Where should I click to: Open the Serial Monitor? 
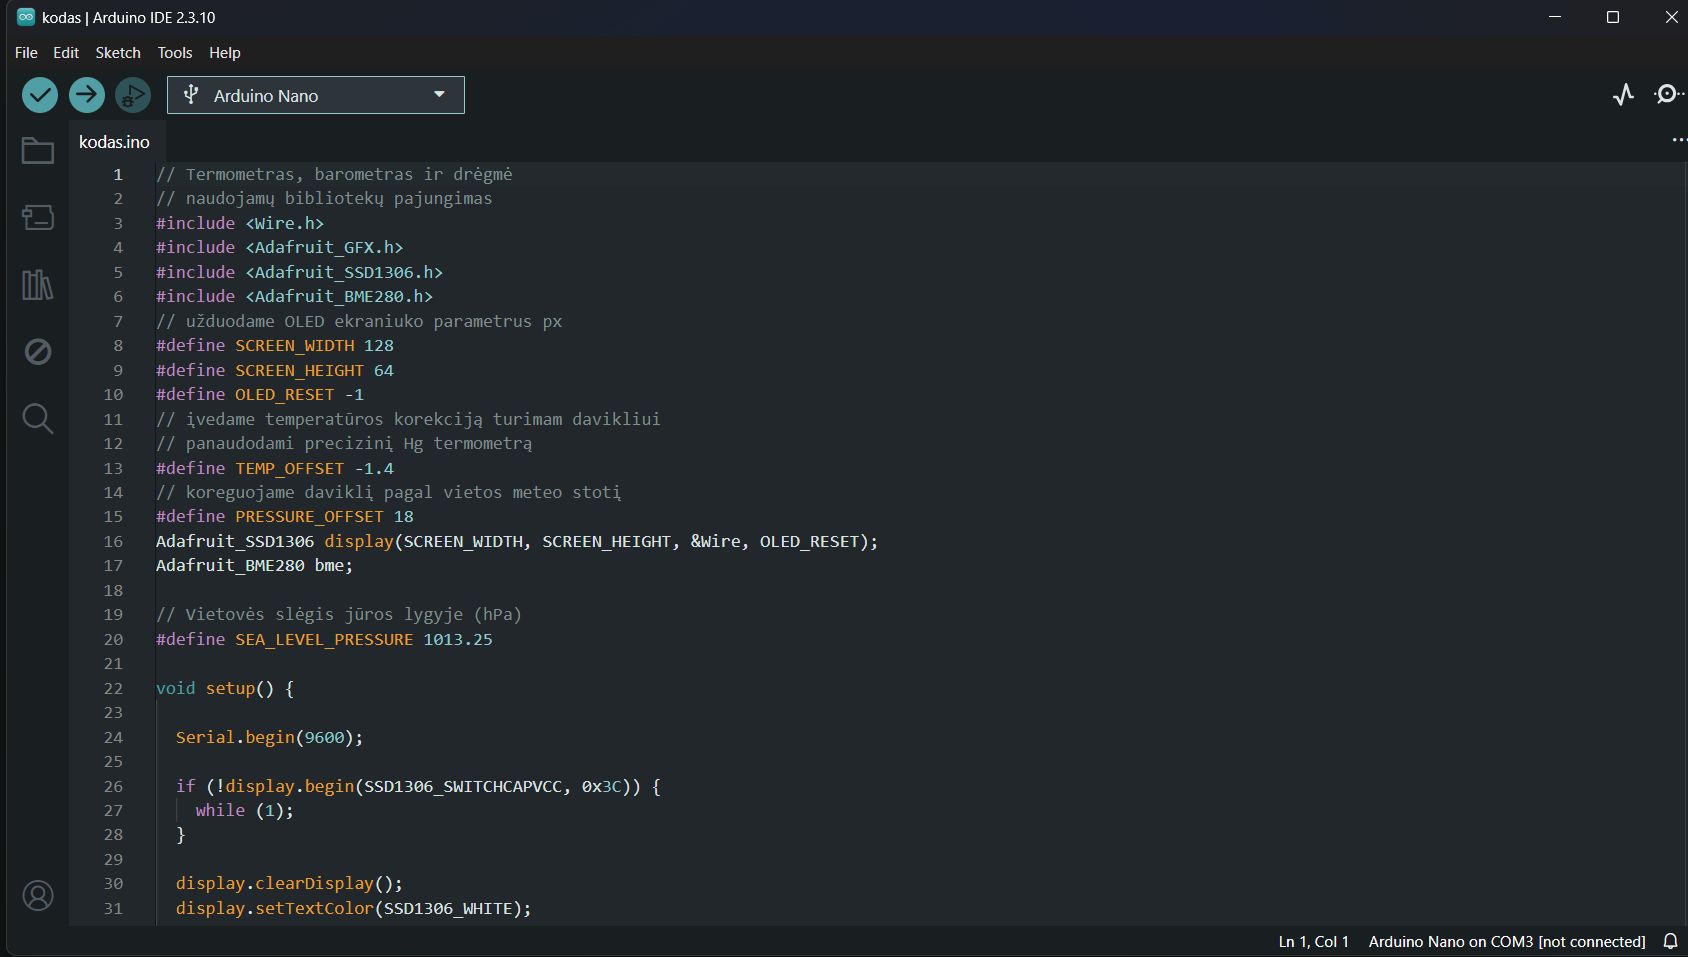[x=1668, y=94]
